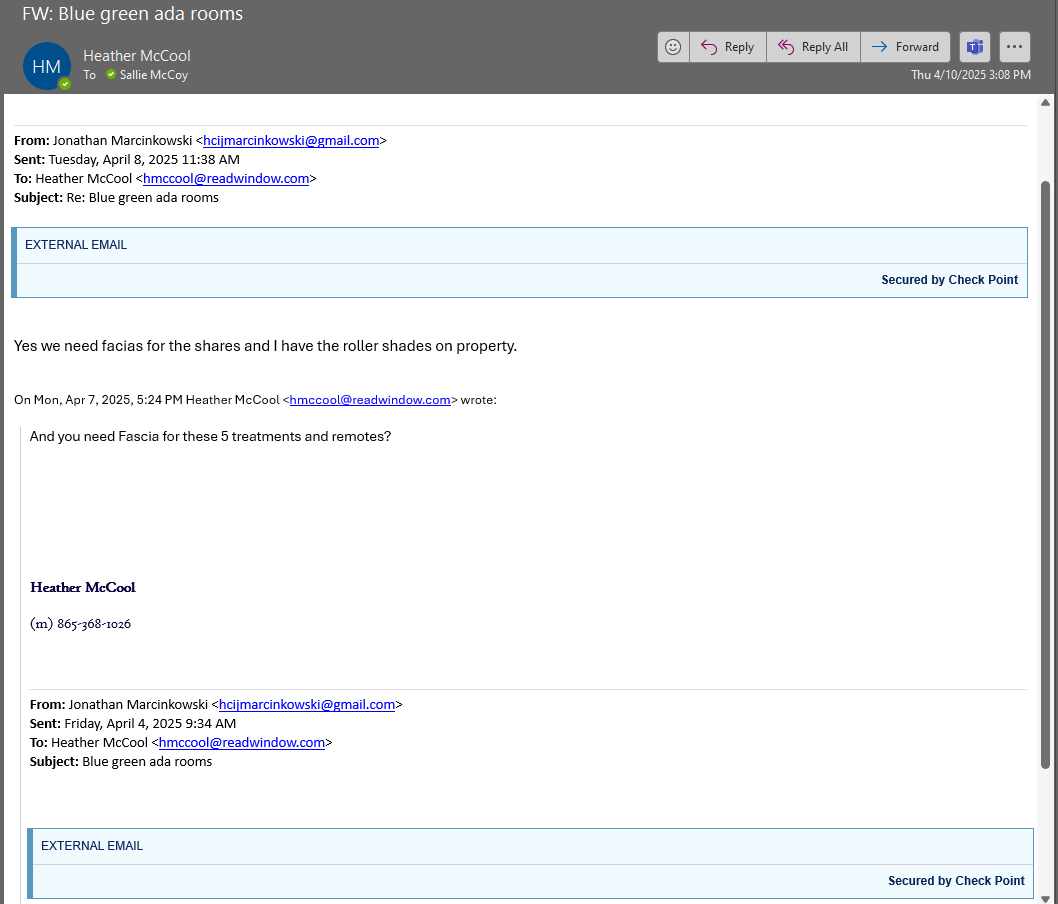Click sender name Heather McCool in header
This screenshot has height=904, width=1058.
click(137, 56)
